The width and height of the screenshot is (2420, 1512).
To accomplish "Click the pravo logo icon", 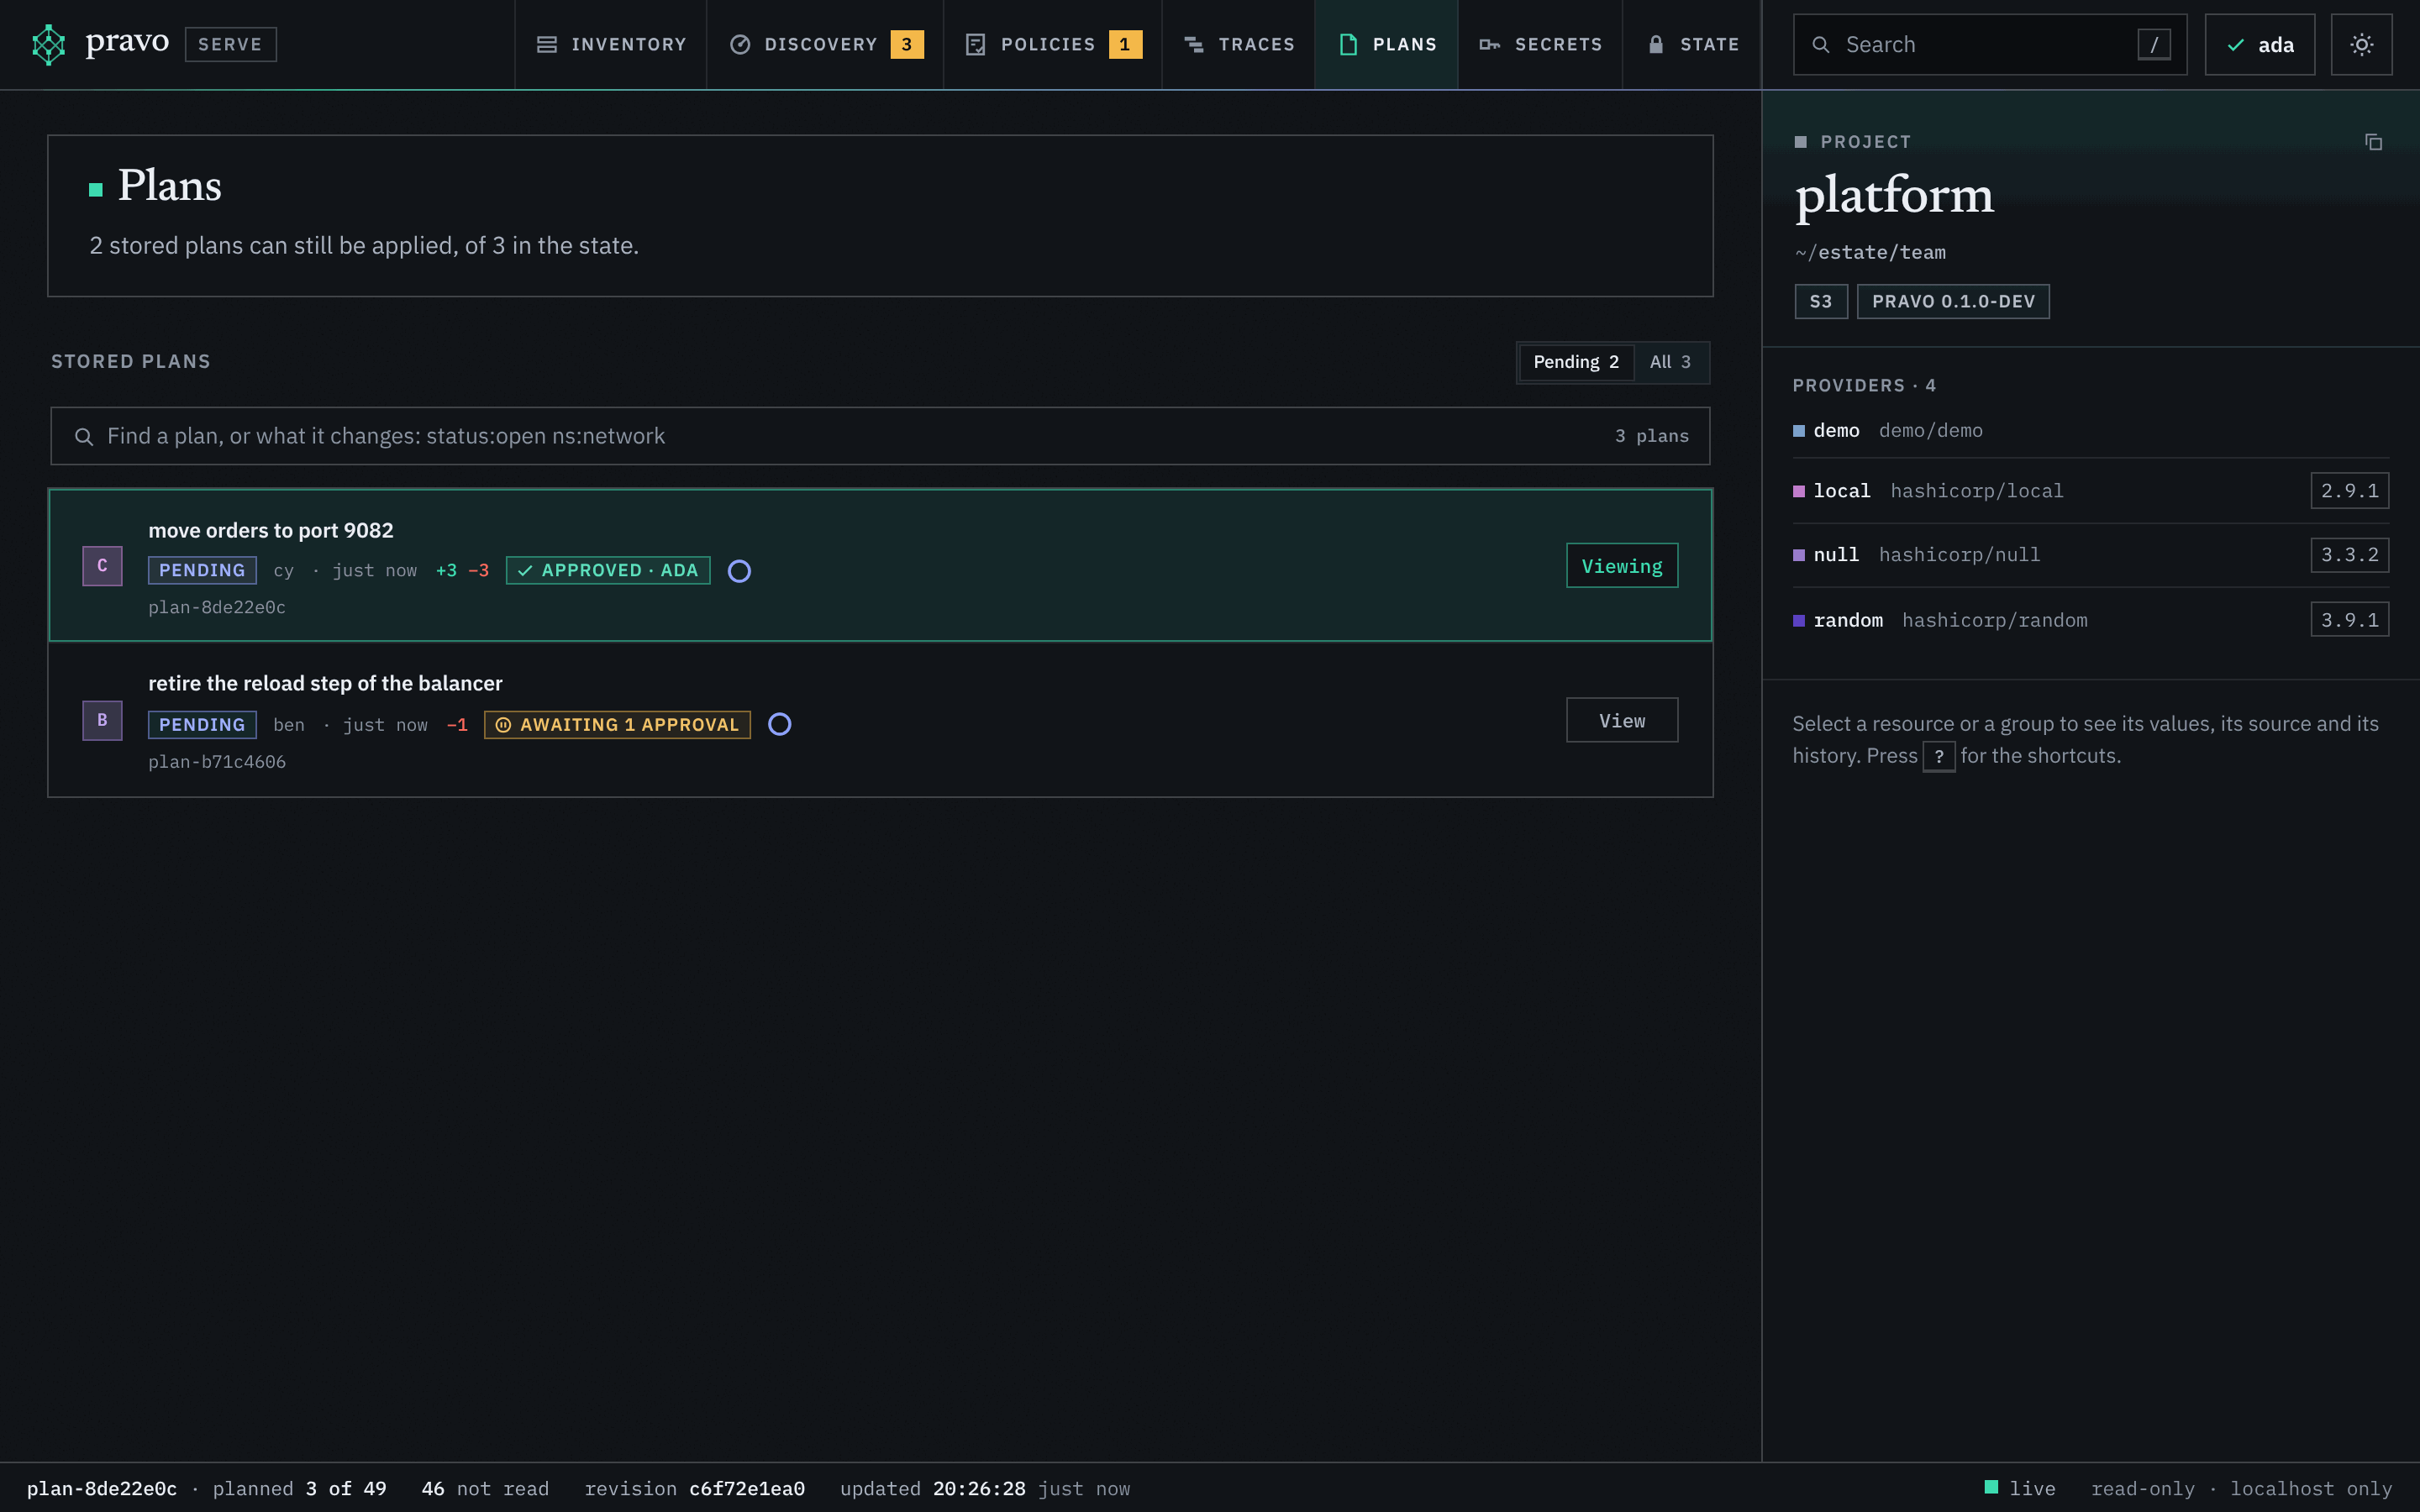I will click(48, 44).
